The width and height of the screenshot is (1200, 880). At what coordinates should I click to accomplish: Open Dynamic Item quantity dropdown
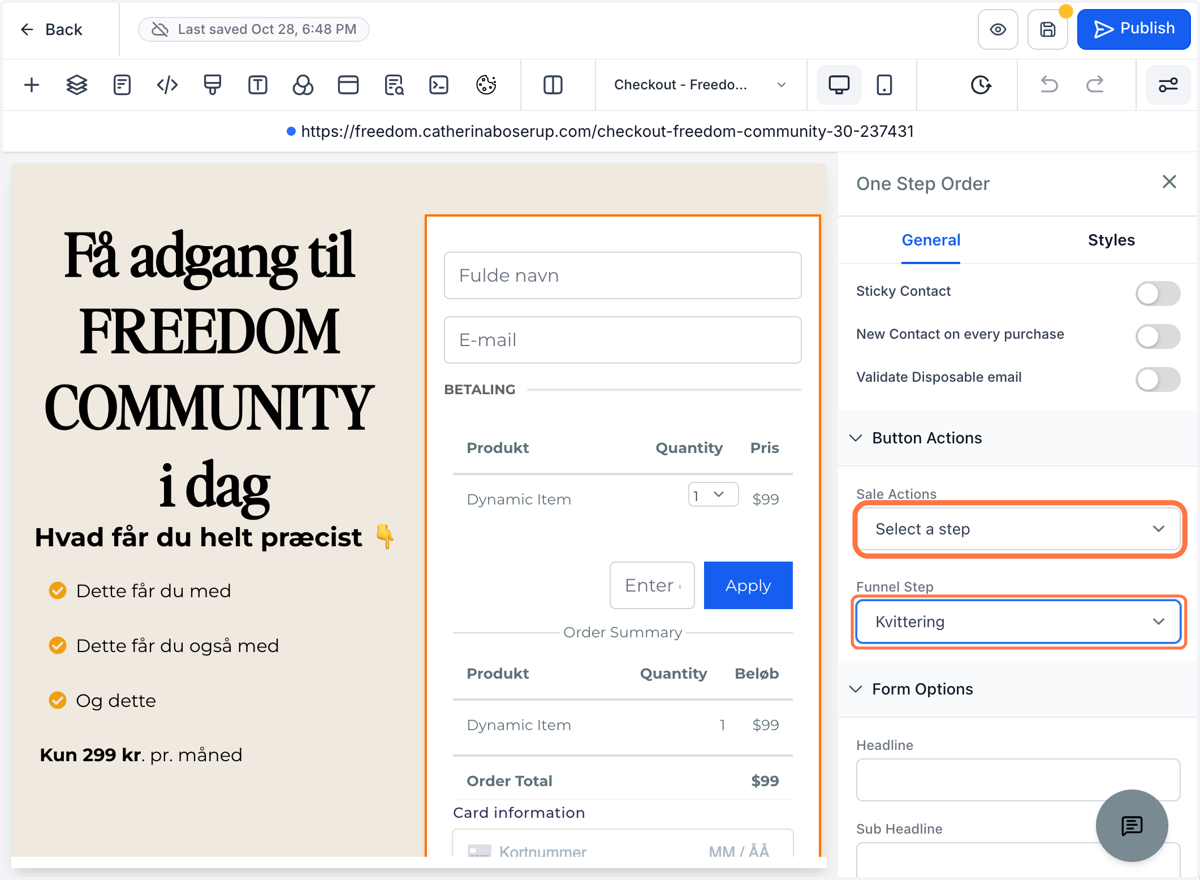(x=713, y=494)
